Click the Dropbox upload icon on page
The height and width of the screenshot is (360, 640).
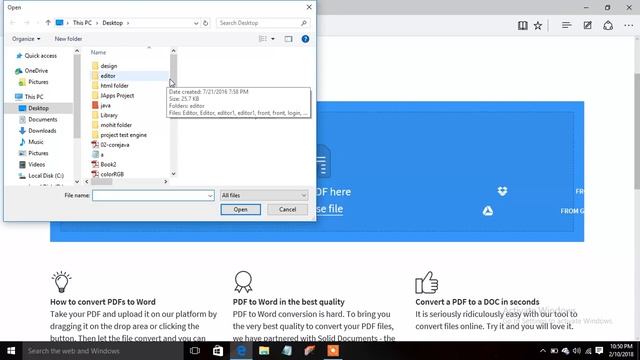502,191
